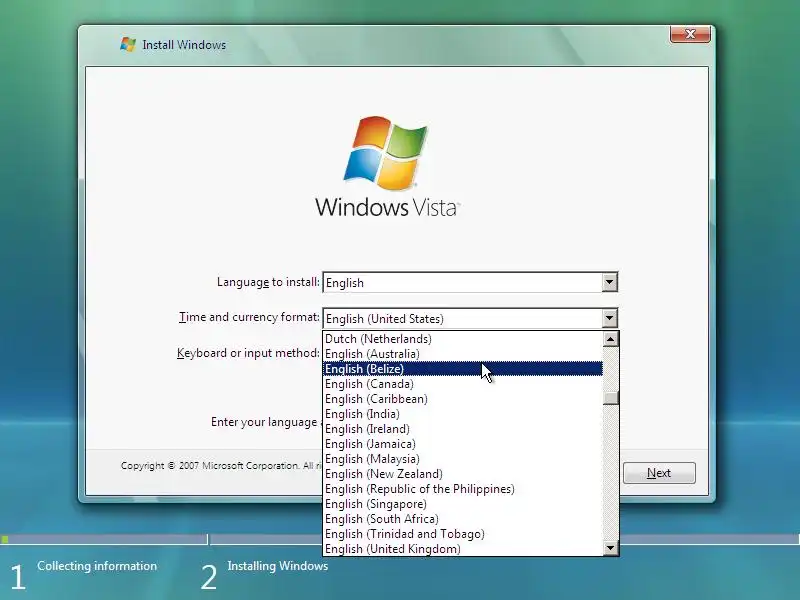Click the Next button

coord(659,473)
